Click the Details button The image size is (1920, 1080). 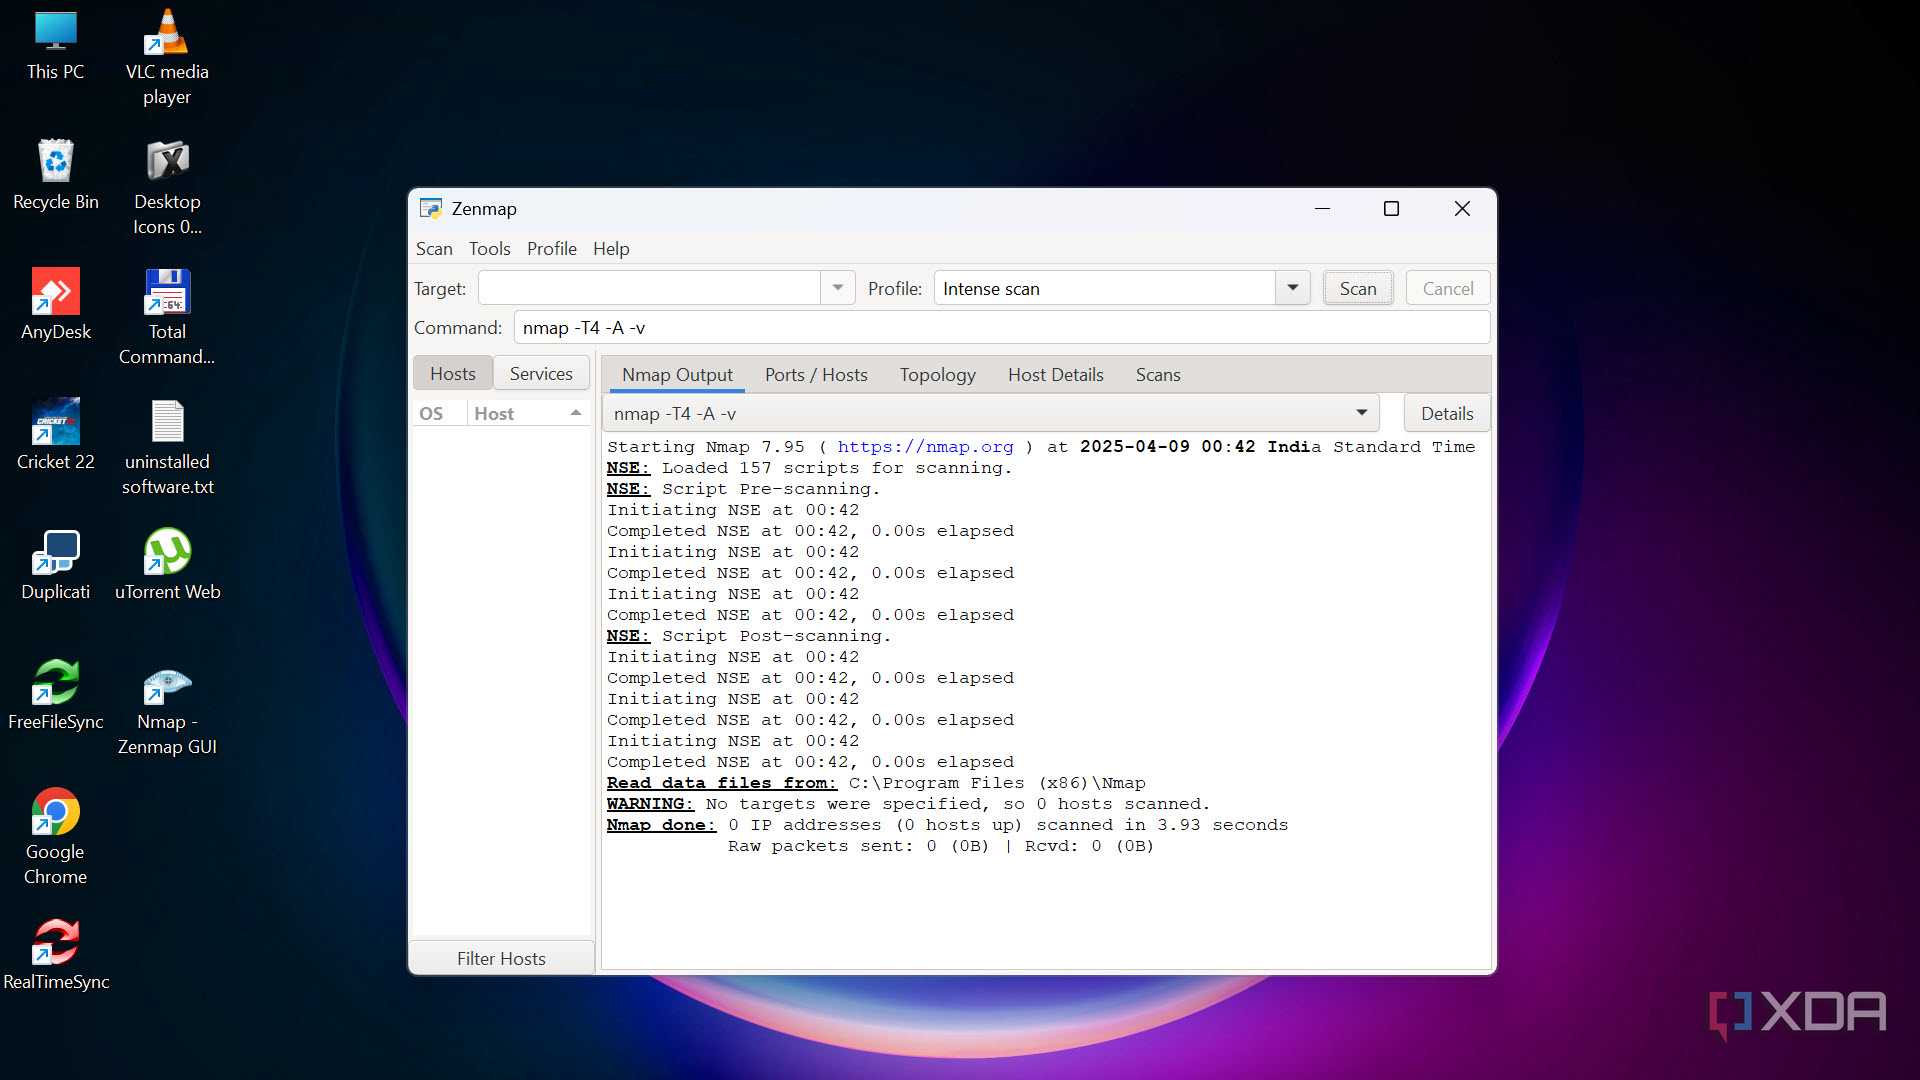point(1447,413)
